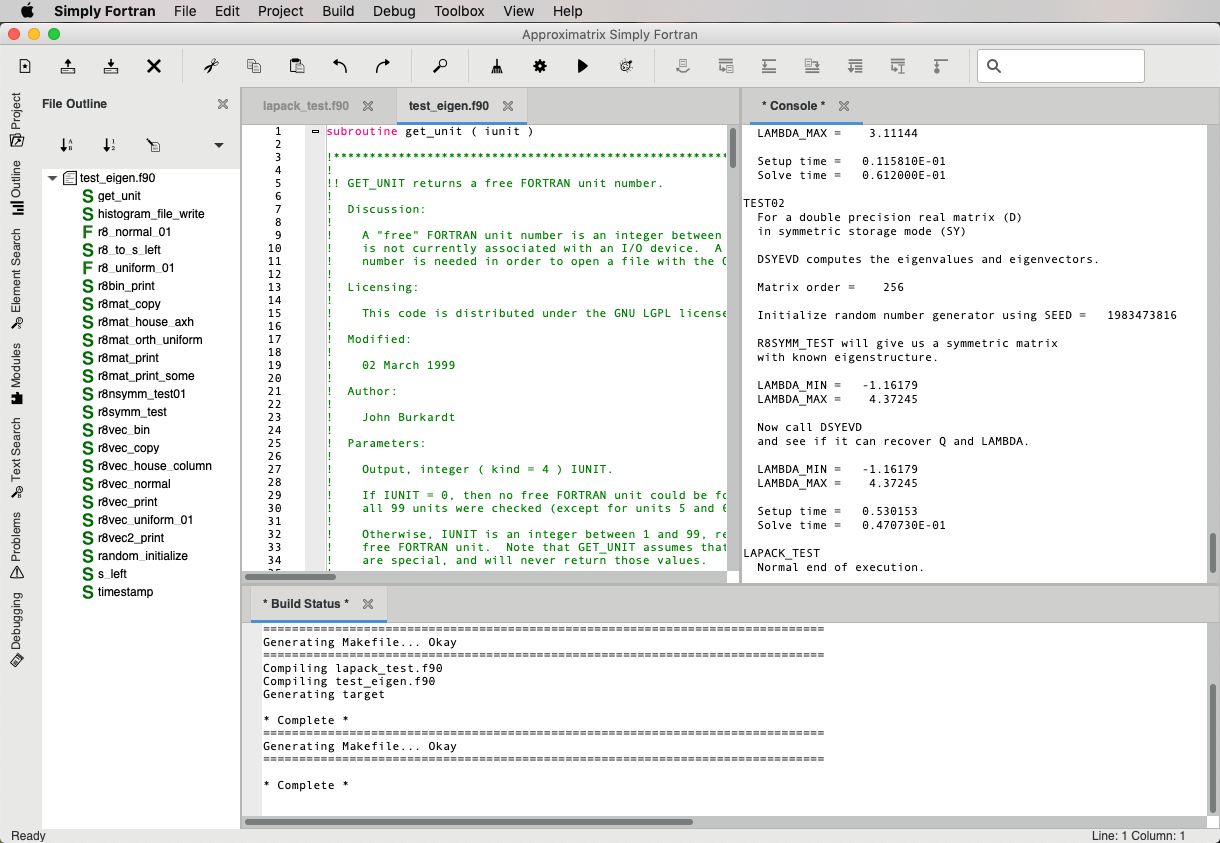Screen dimensions: 1220x843
Task: Click the Console vertical scrollbar thumb
Action: click(x=1213, y=553)
